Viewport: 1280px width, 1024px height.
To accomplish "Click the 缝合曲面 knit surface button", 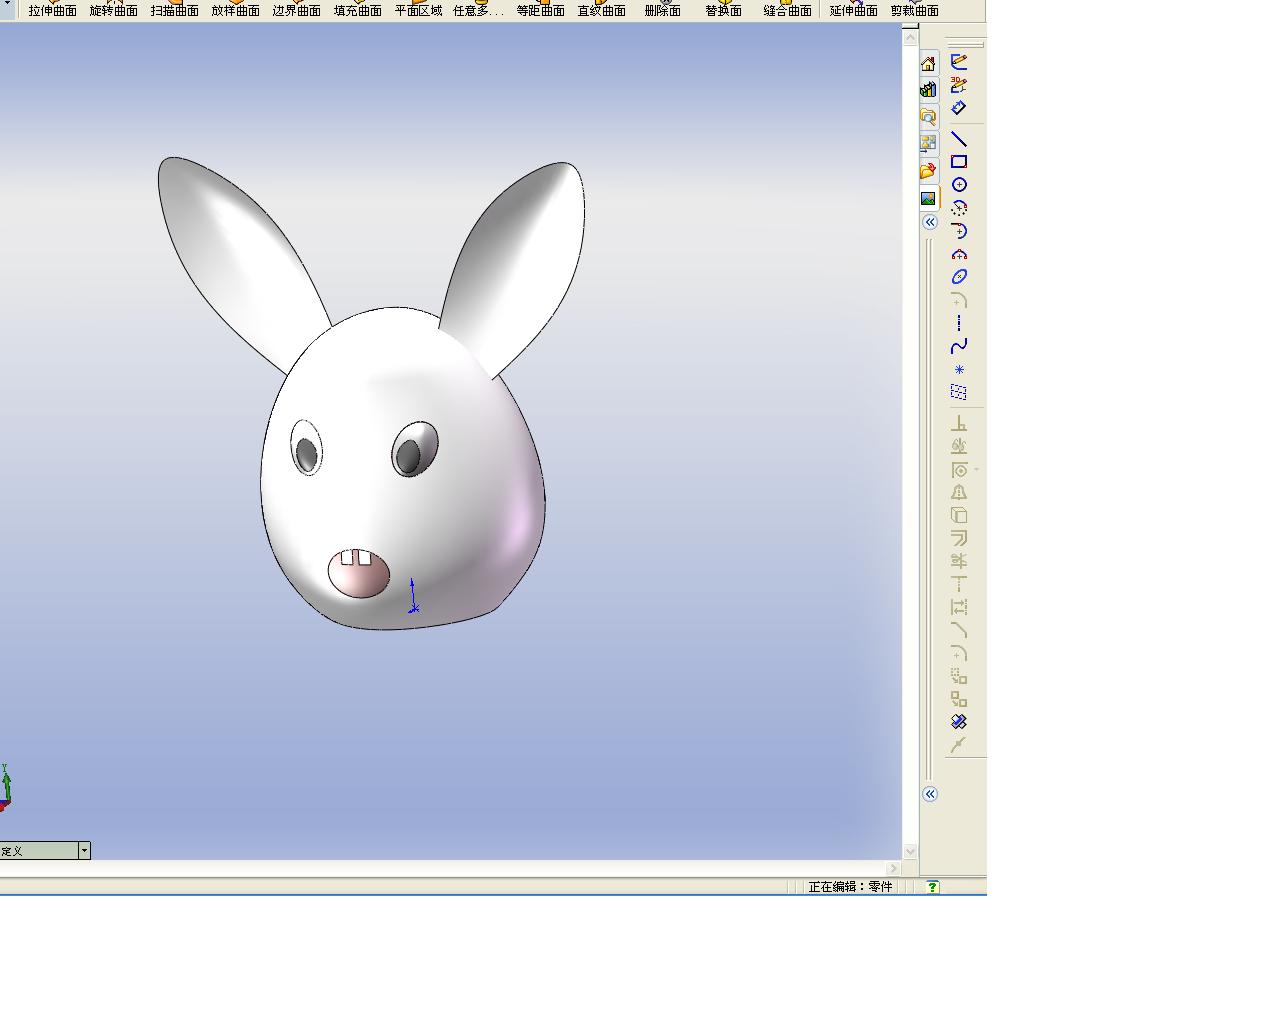I will pyautogui.click(x=787, y=10).
